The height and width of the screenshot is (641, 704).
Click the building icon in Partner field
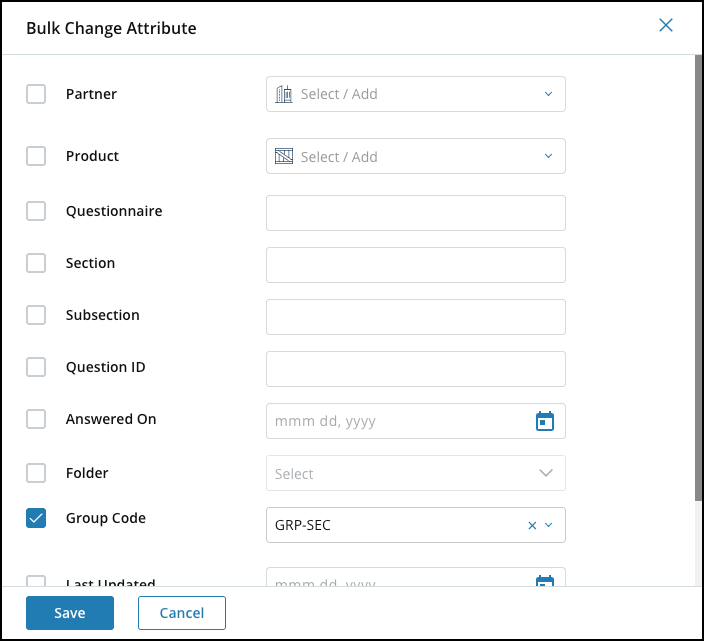click(284, 94)
